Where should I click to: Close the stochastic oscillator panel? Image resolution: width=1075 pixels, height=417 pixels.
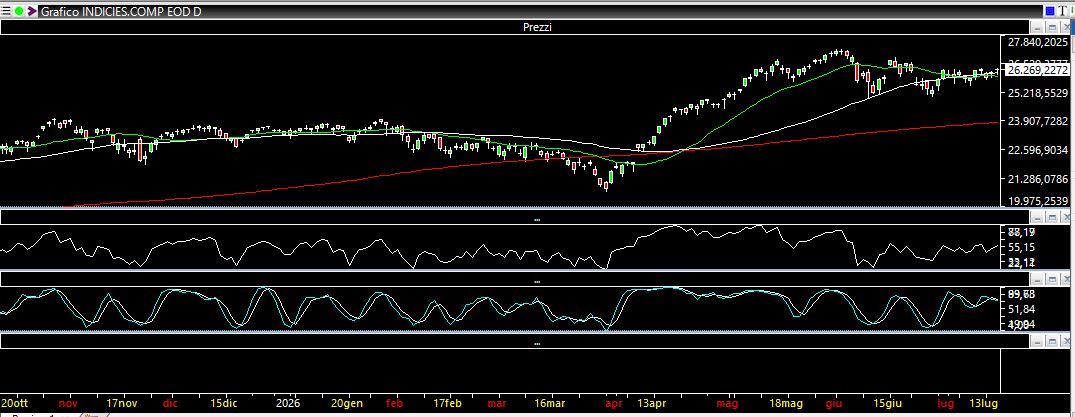coord(1067,279)
